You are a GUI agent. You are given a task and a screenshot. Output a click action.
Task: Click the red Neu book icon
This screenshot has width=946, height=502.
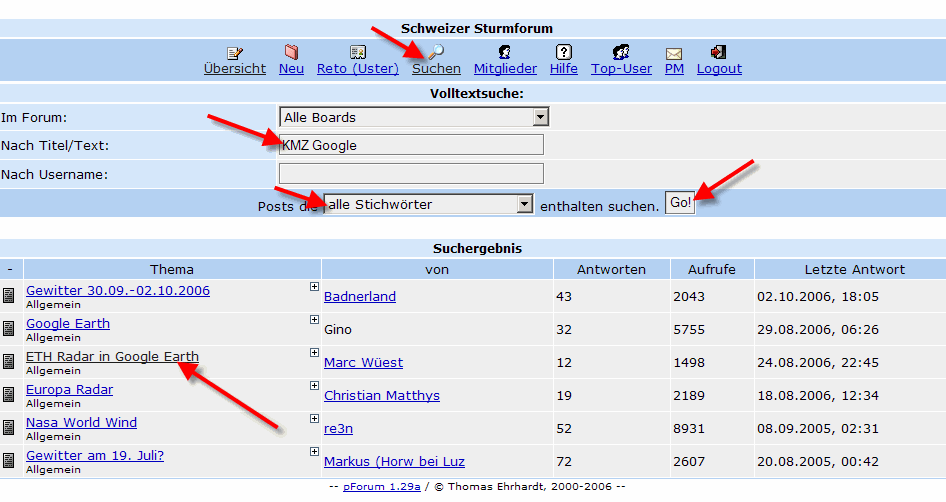[x=291, y=52]
